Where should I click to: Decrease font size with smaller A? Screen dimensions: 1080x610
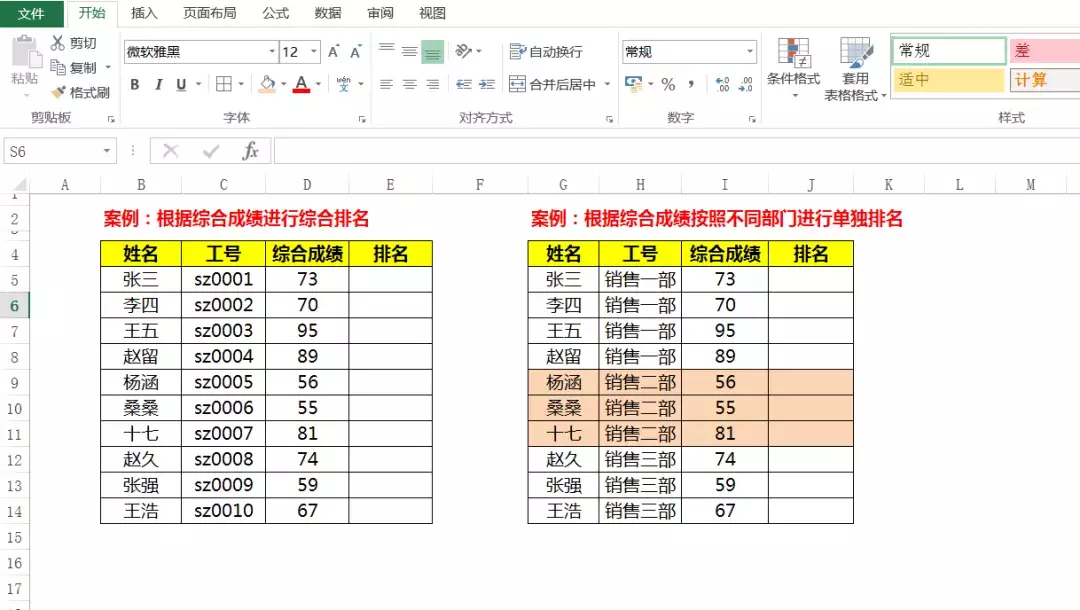point(355,52)
